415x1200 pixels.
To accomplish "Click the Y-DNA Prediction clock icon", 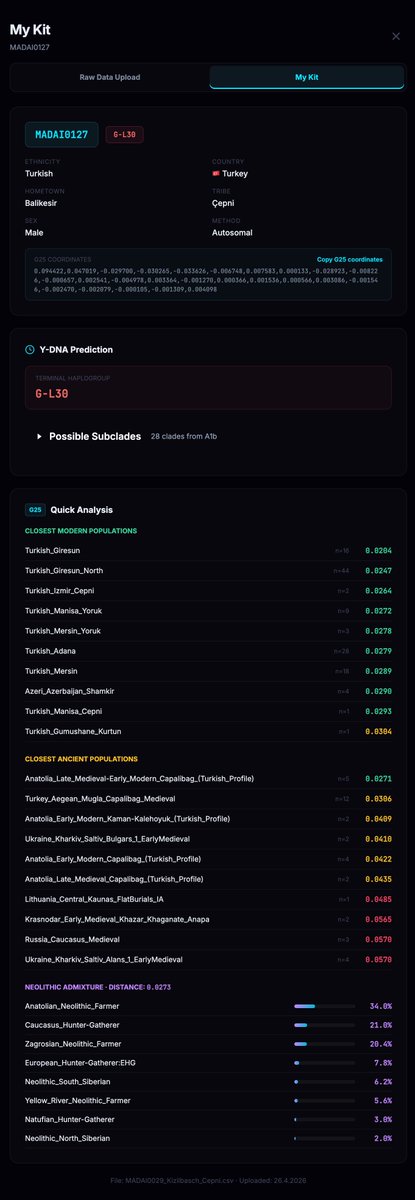I will [x=30, y=350].
